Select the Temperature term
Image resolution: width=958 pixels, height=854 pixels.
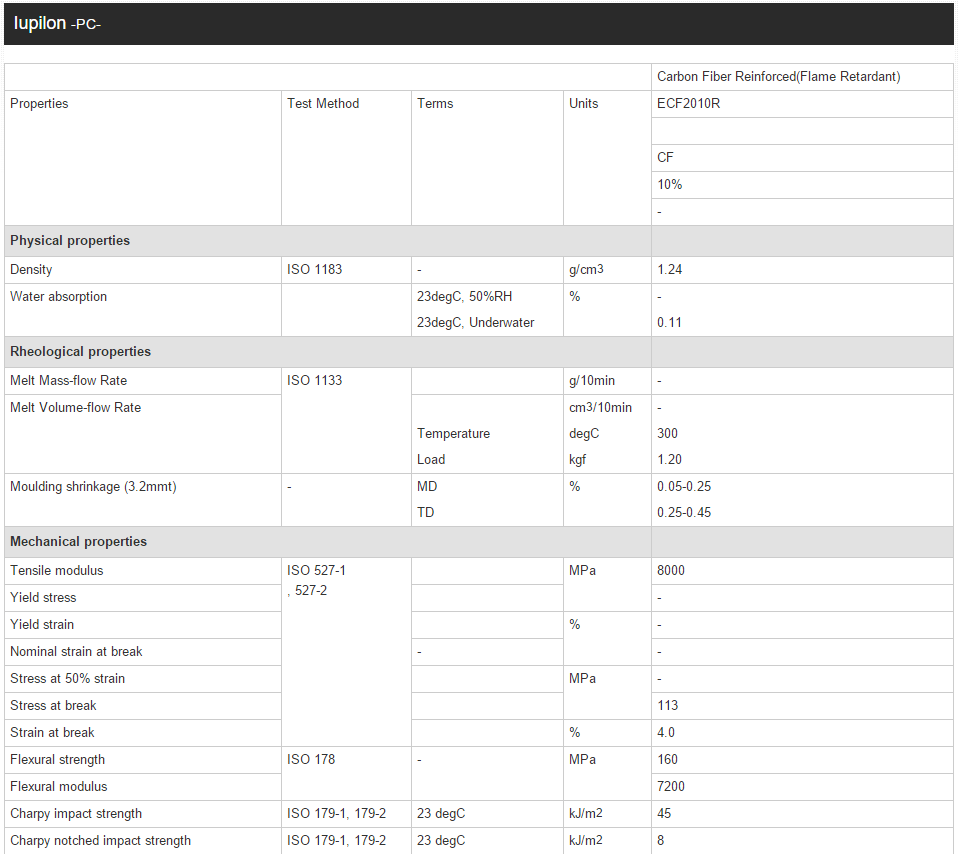click(x=453, y=433)
